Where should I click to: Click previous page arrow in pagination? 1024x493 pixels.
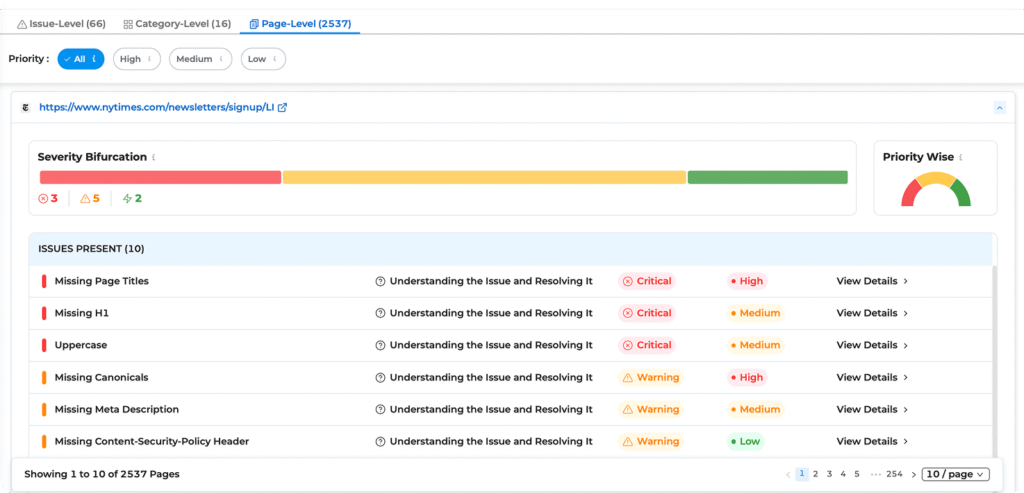(x=788, y=474)
